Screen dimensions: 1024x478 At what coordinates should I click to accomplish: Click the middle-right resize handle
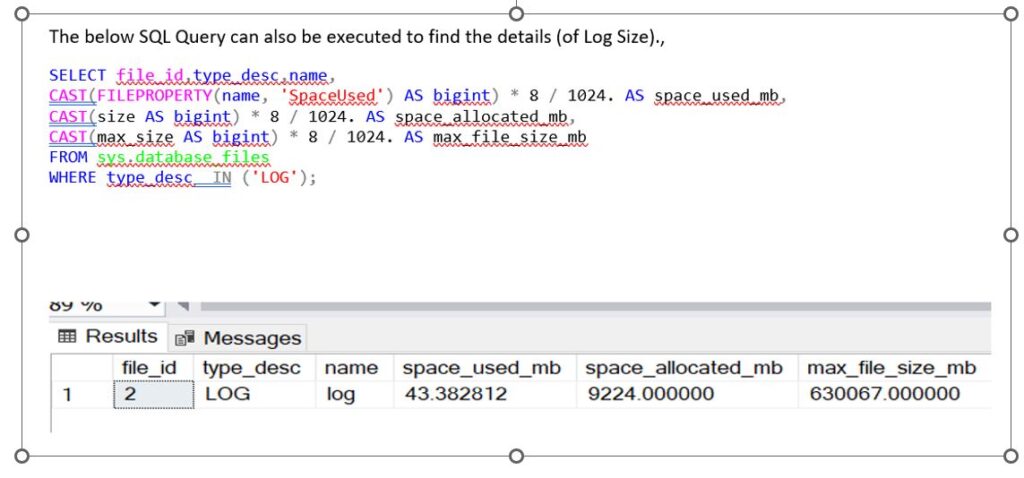pyautogui.click(x=1009, y=235)
